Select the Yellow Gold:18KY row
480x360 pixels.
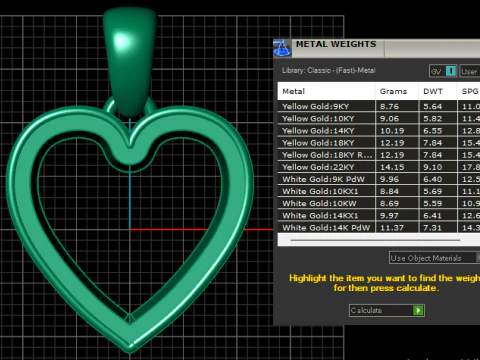[379, 143]
